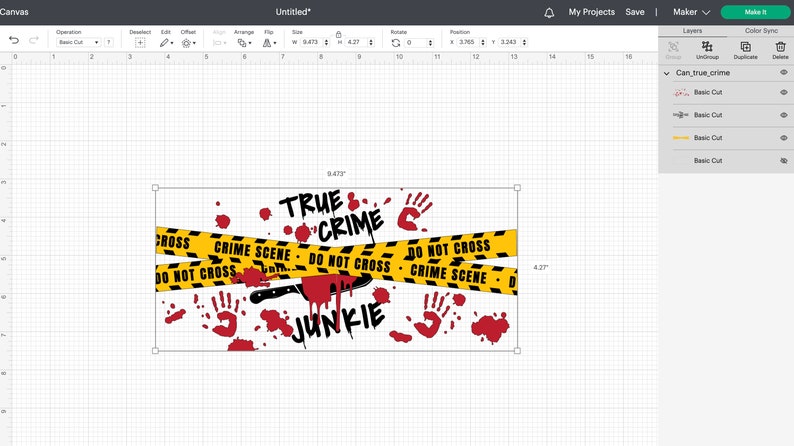Open the Flip tool
Viewport: 794px width, 446px height.
click(x=269, y=43)
